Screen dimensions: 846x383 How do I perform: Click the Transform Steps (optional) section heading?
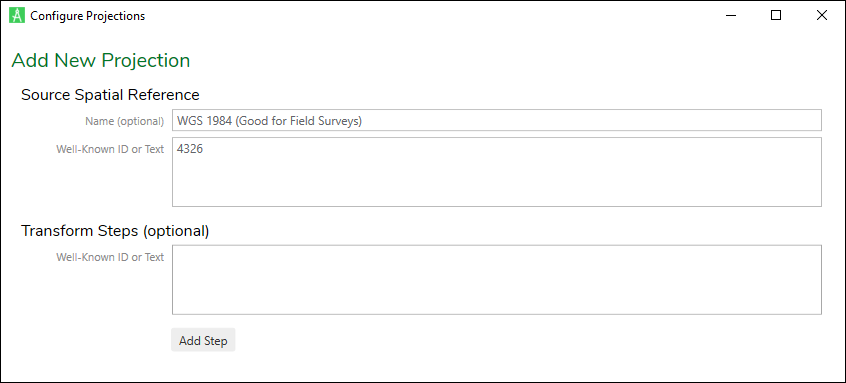pos(115,231)
